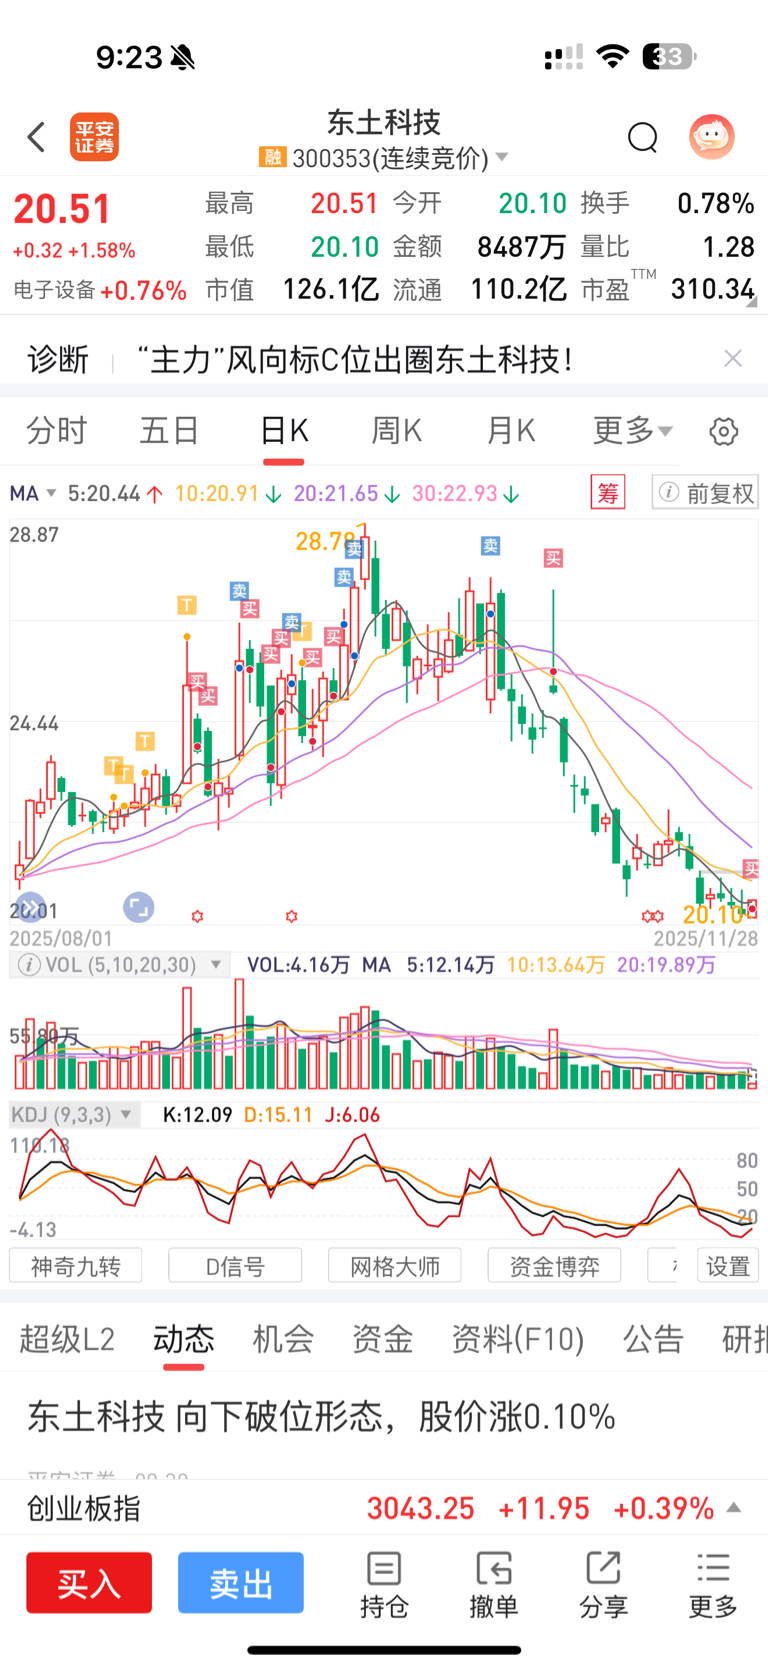Viewport: 768px width, 1669px height.
Task: Open the 前复权 adjustment selector
Action: click(705, 493)
